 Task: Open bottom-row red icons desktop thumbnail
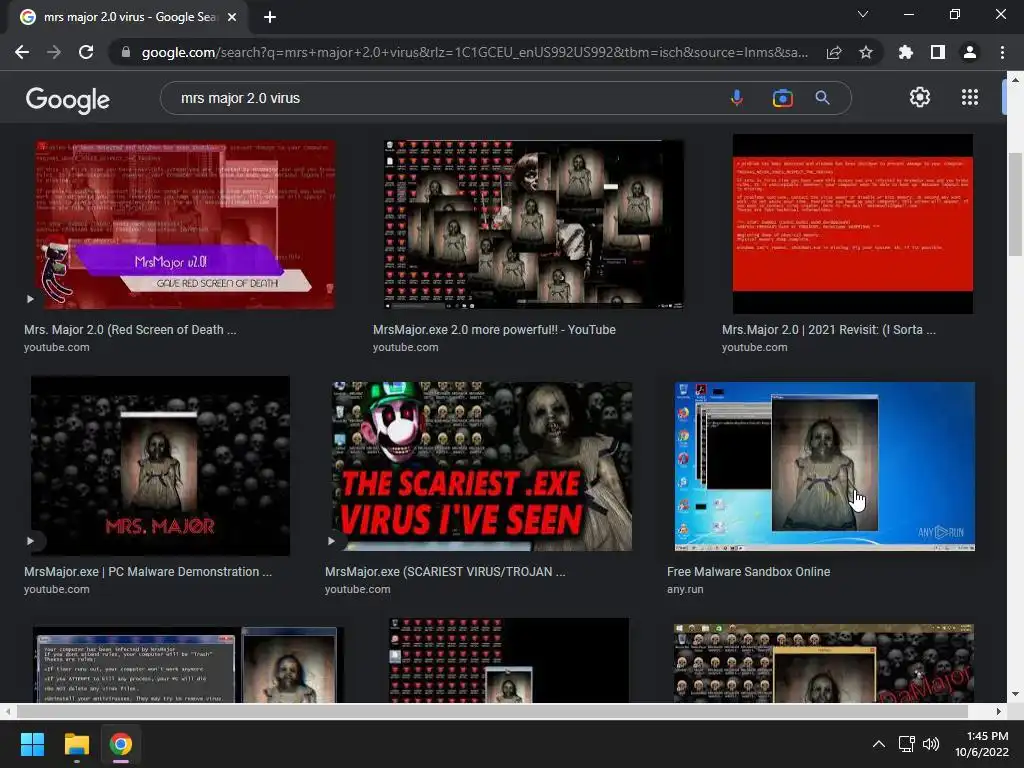click(x=509, y=660)
